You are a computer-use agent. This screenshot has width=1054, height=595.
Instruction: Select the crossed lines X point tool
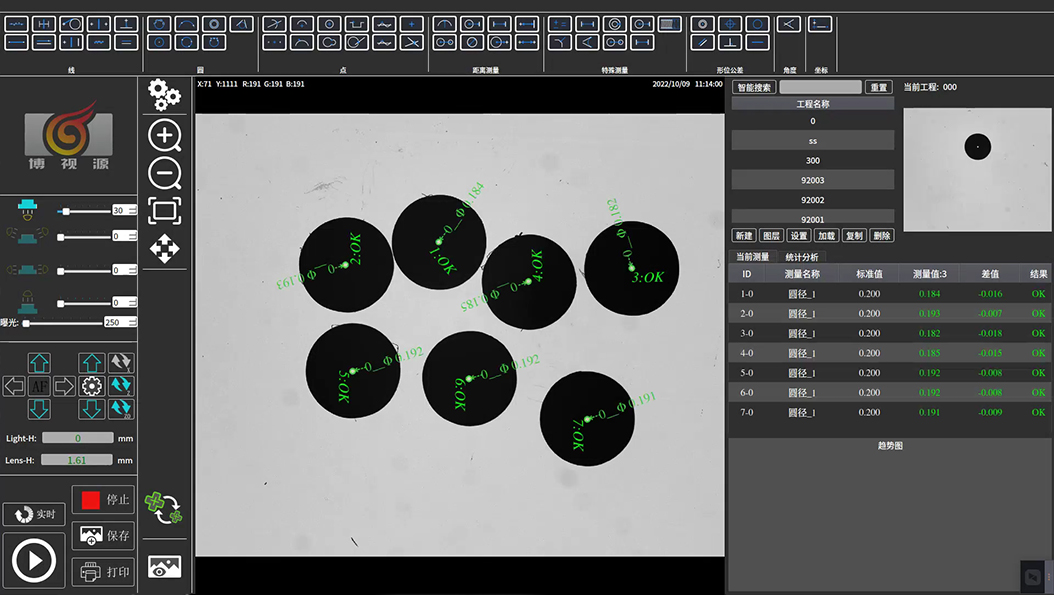click(411, 42)
